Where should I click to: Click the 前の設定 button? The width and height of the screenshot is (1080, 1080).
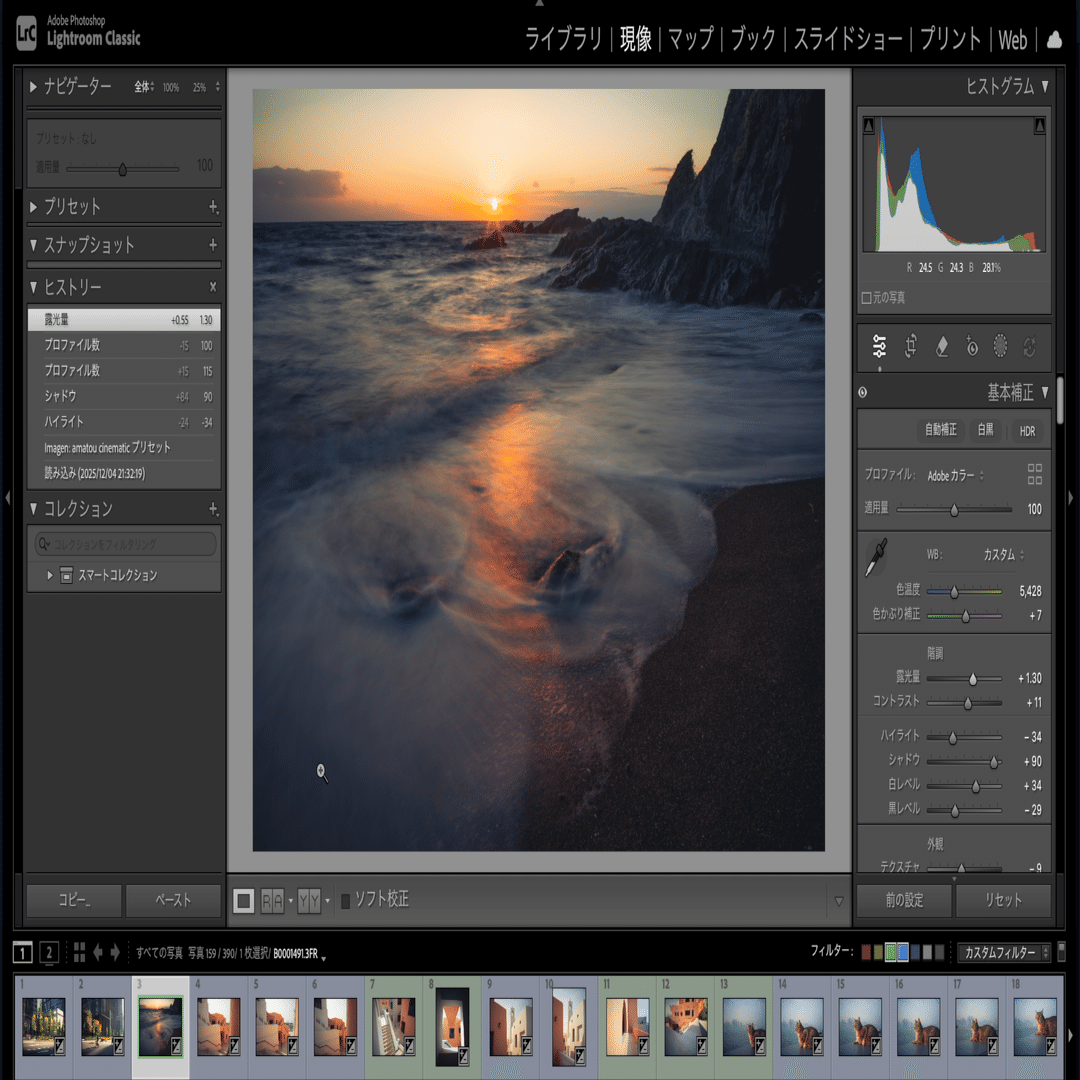pos(904,900)
